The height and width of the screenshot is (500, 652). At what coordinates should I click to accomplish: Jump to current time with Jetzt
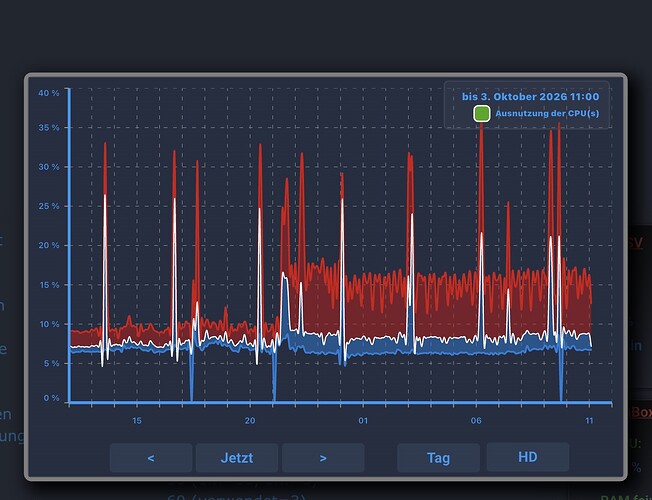click(237, 458)
